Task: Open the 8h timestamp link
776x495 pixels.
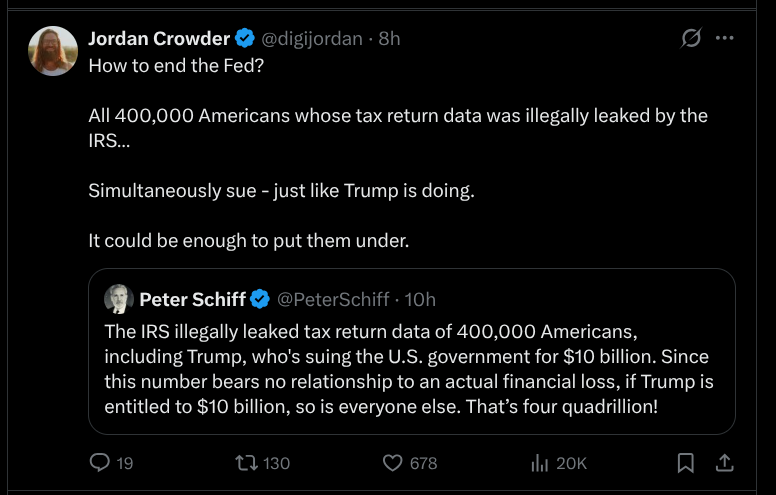Action: [x=389, y=39]
